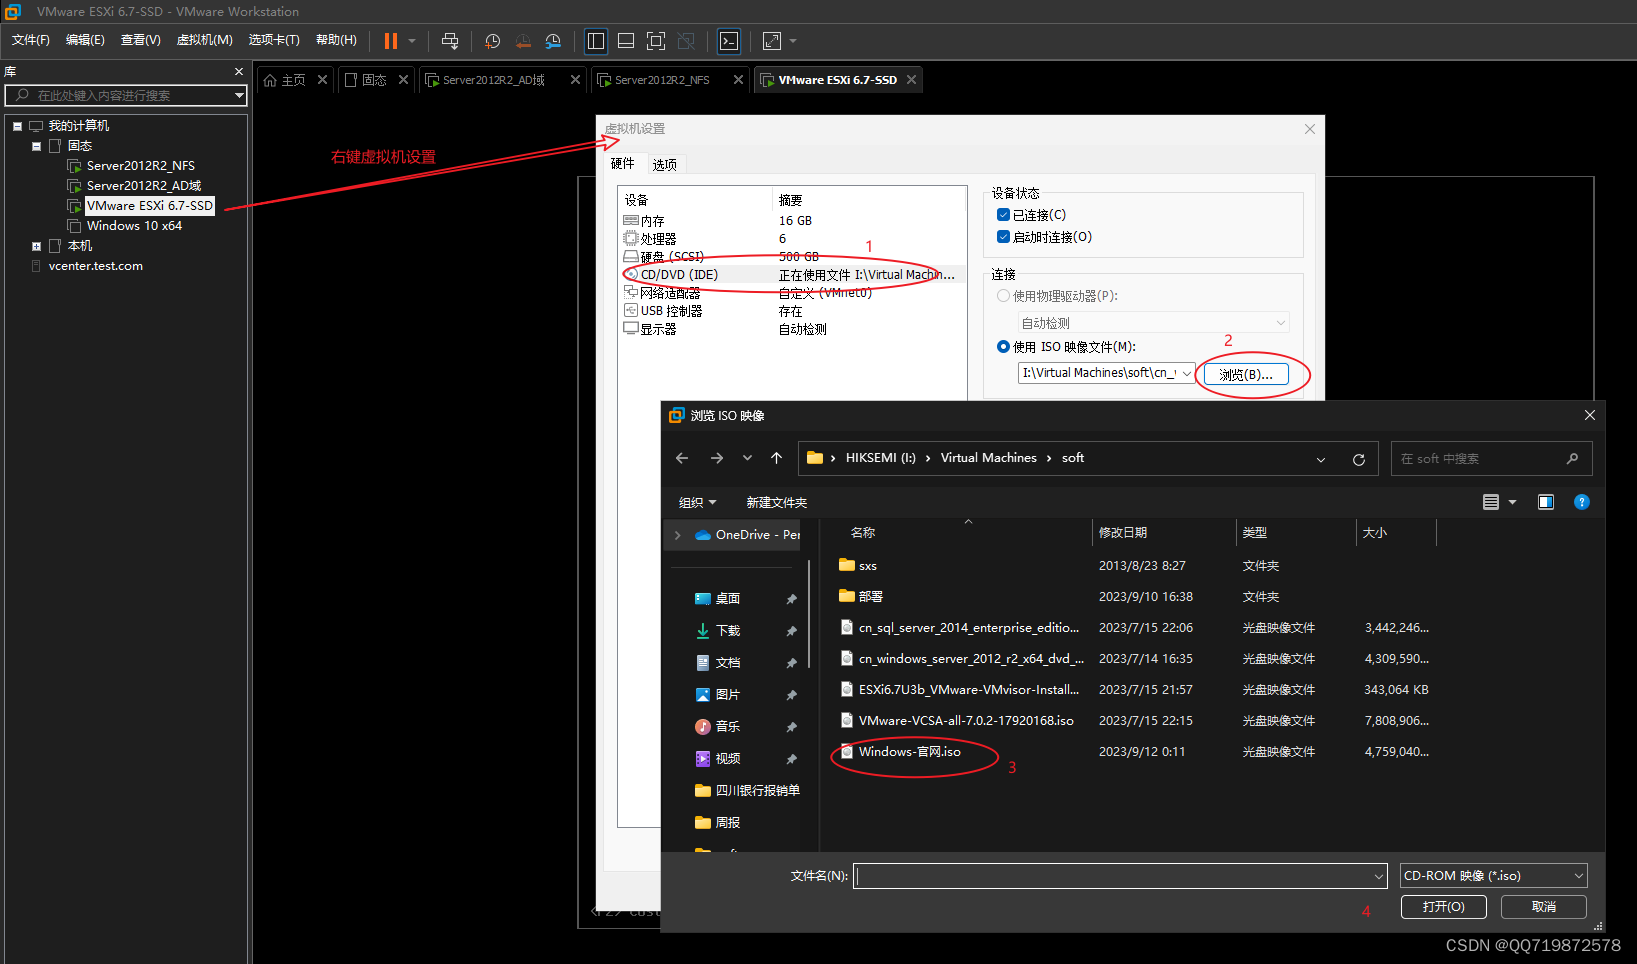Open the 编辑(E) menu

[x=85, y=40]
